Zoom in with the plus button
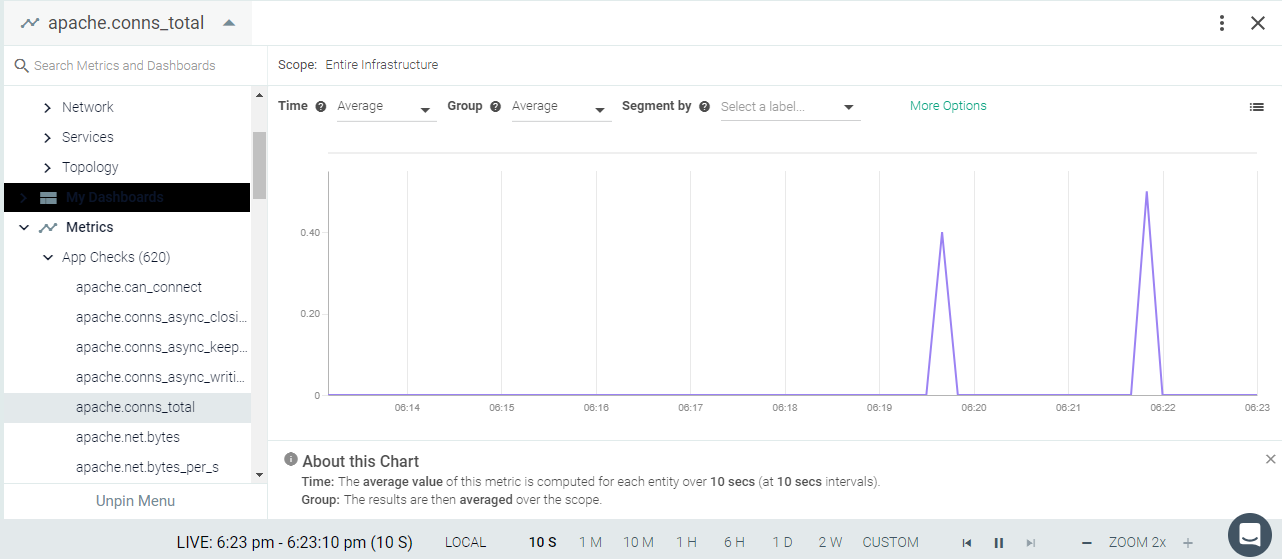 click(1188, 543)
